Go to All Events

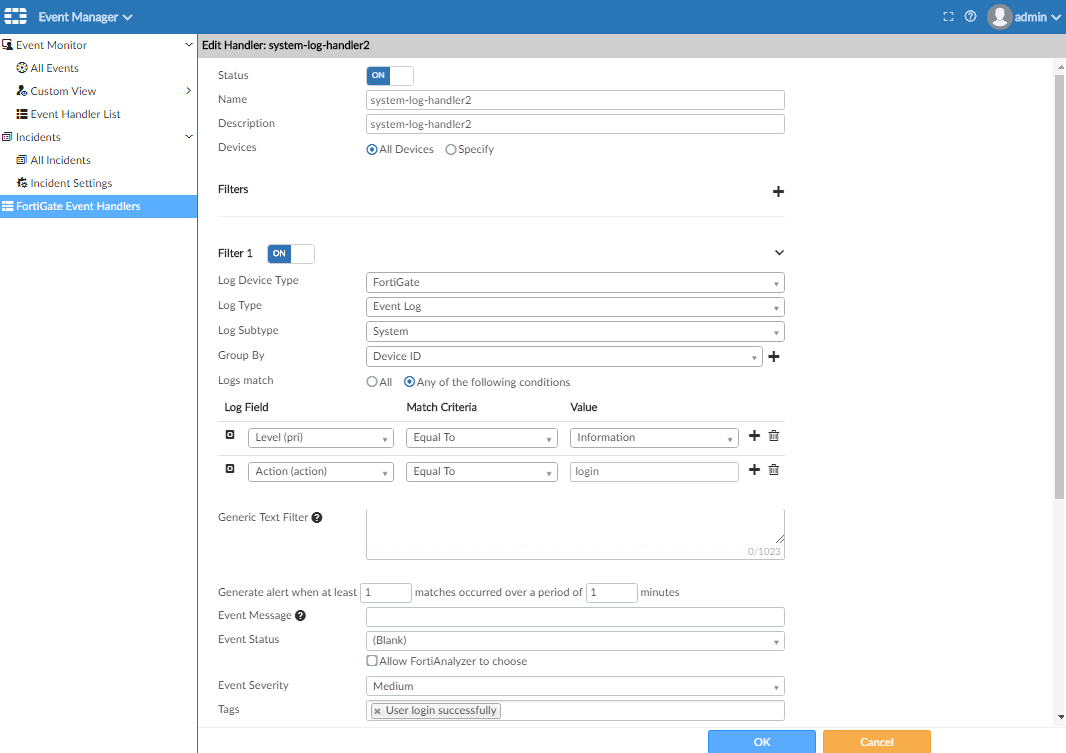tap(54, 68)
